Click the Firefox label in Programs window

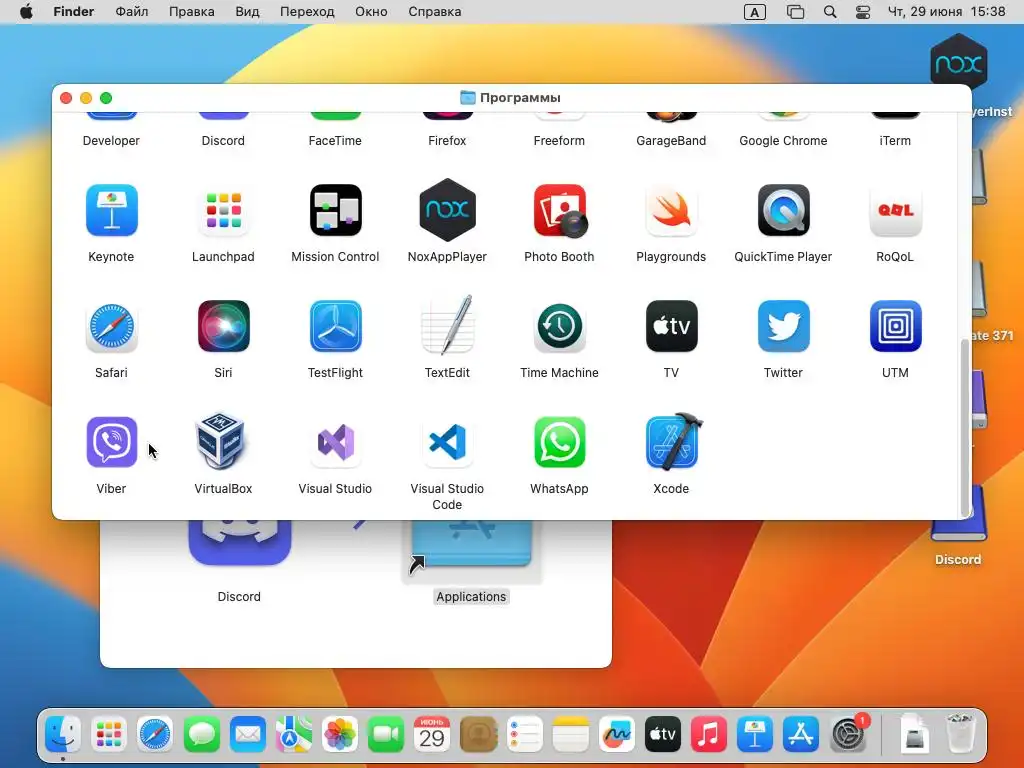[447, 140]
